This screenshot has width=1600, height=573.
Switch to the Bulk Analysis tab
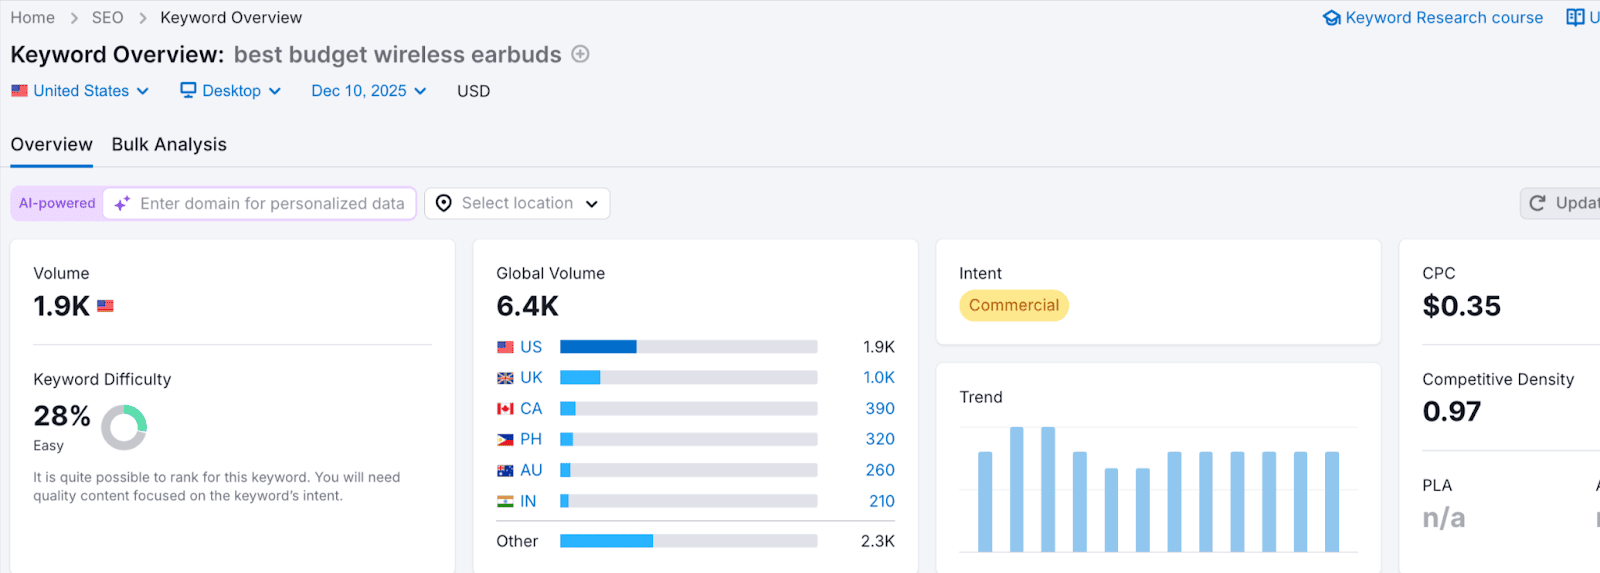click(x=169, y=145)
